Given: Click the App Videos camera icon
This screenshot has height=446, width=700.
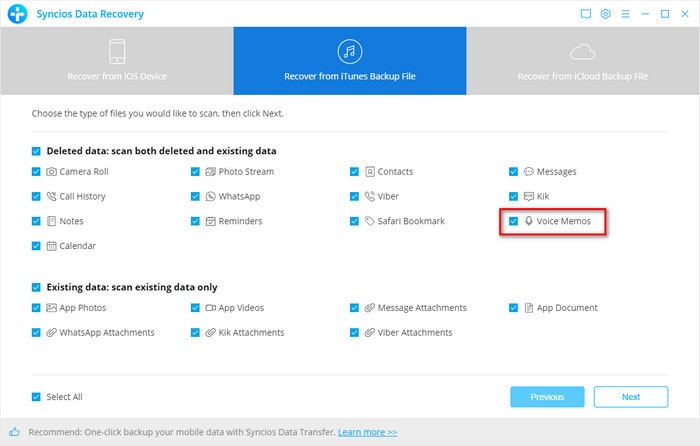Looking at the screenshot, I should click(210, 308).
